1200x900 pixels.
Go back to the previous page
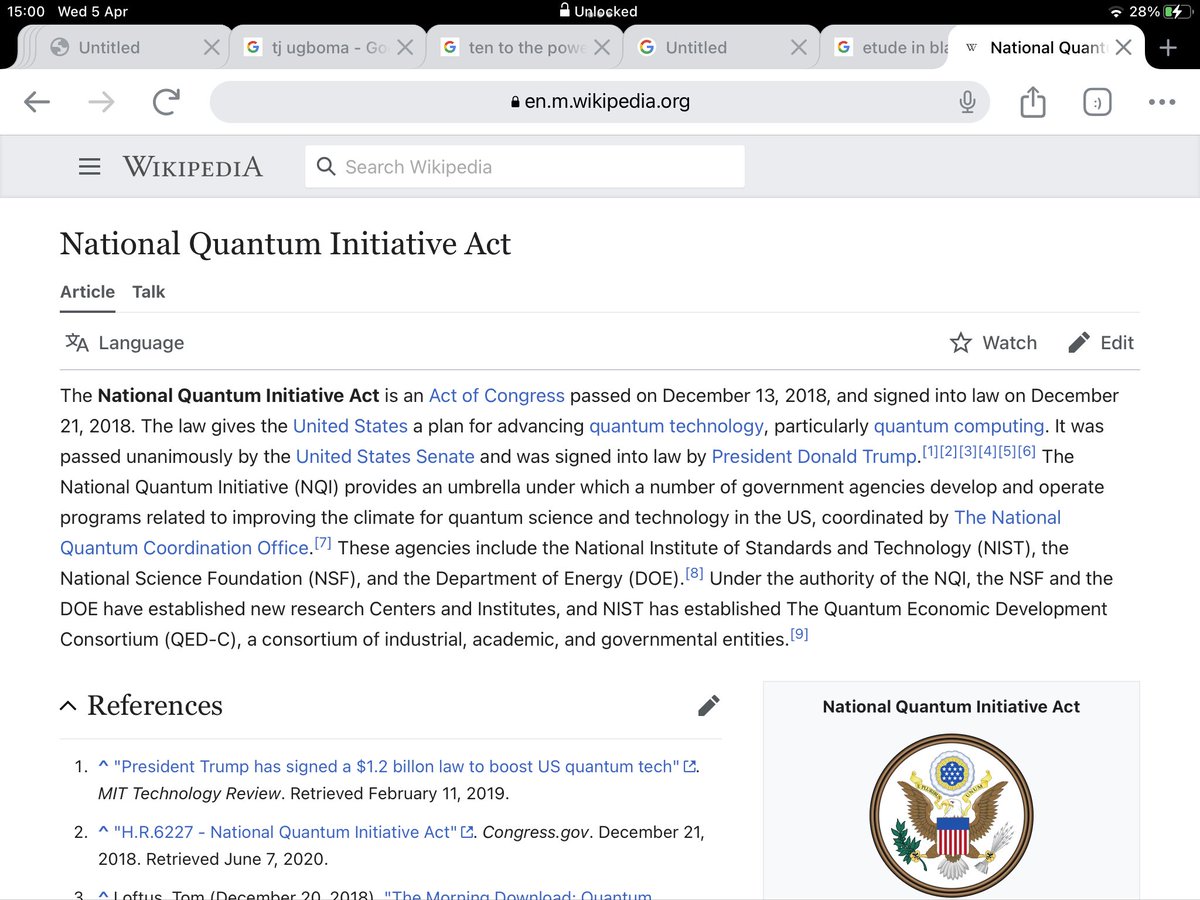(x=37, y=102)
